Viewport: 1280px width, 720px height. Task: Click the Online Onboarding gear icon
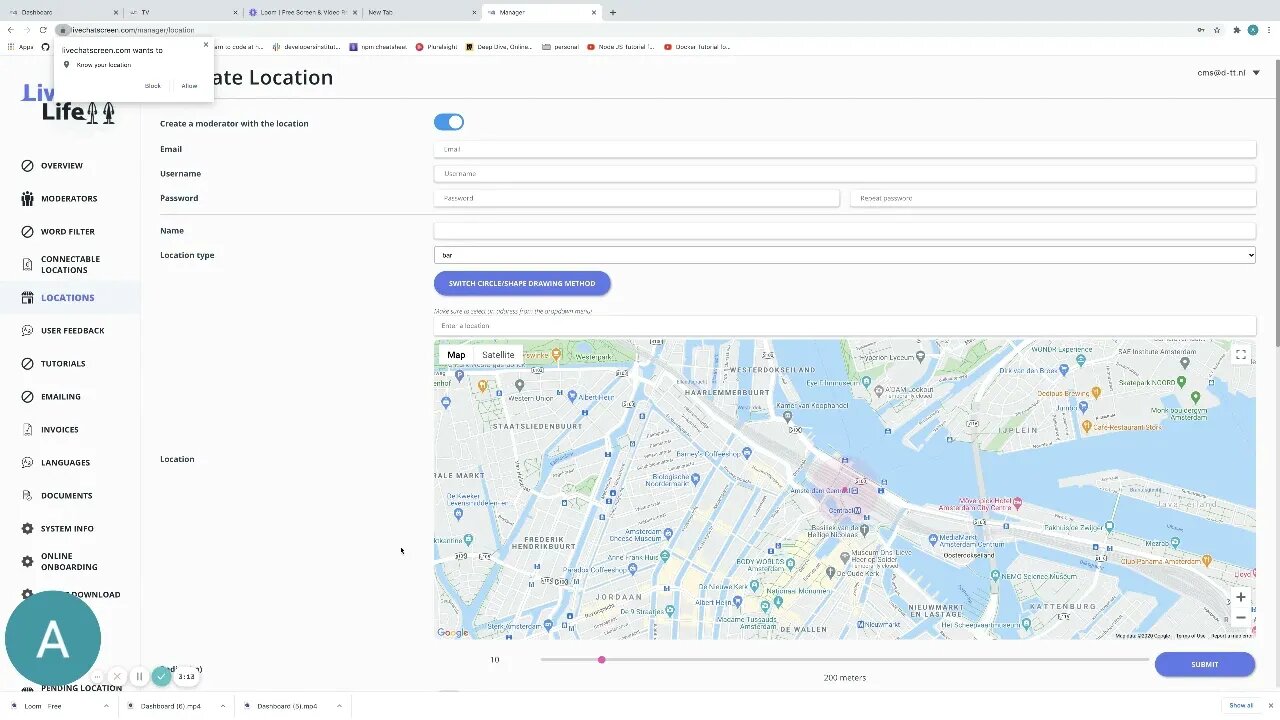27,562
